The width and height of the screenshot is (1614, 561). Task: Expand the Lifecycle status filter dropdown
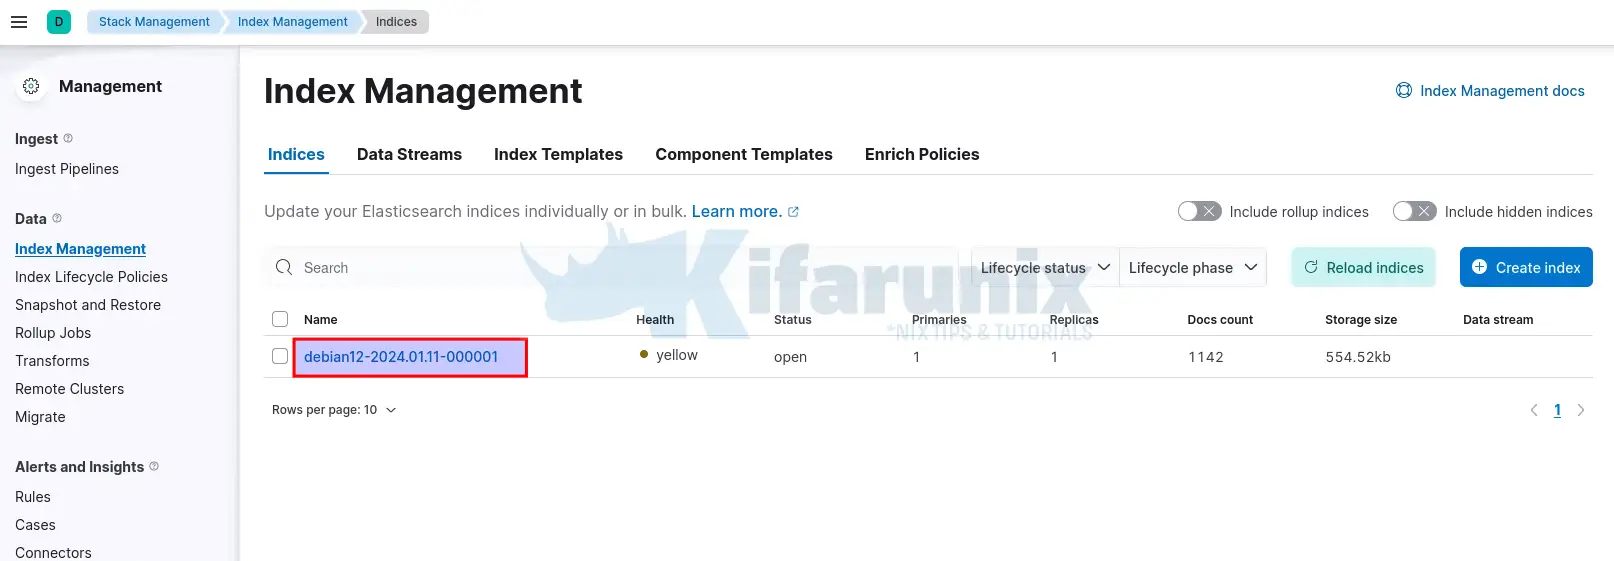coord(1045,268)
